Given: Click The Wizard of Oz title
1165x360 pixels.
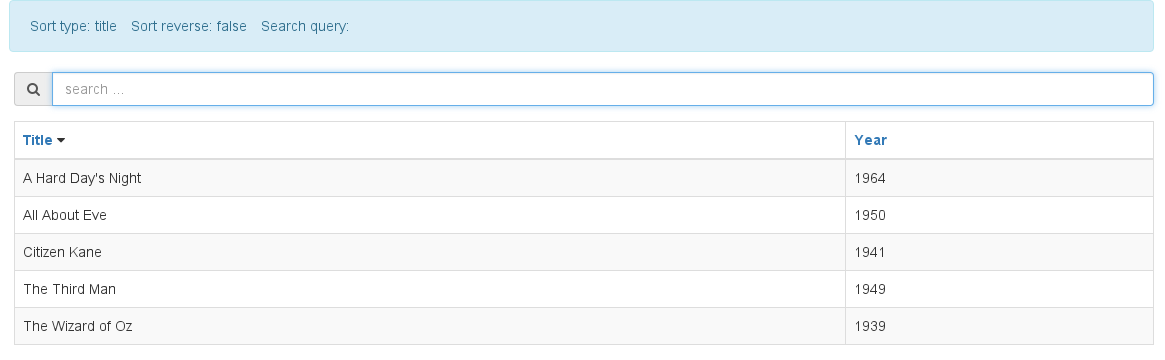Looking at the screenshot, I should [x=78, y=326].
